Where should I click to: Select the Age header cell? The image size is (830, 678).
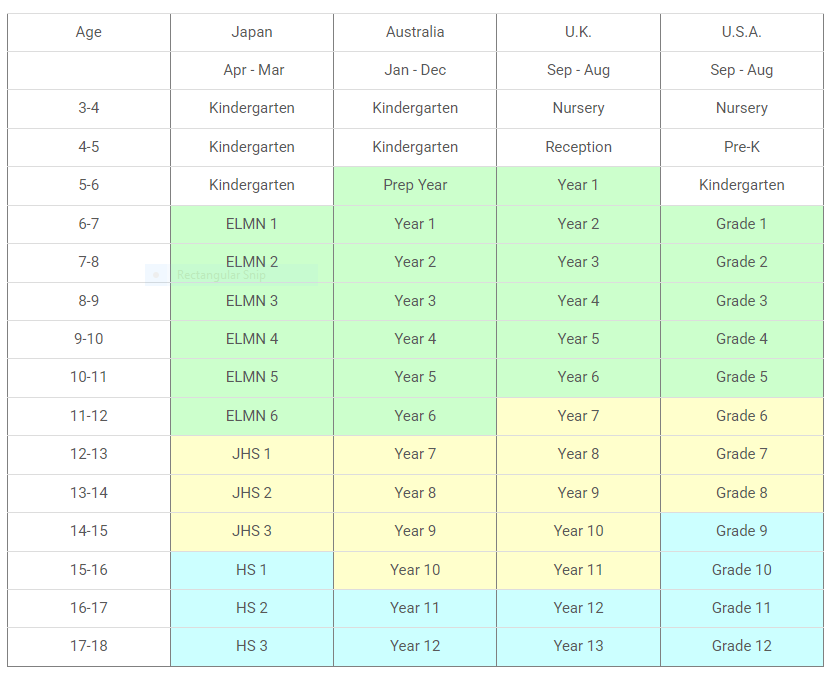point(89,32)
